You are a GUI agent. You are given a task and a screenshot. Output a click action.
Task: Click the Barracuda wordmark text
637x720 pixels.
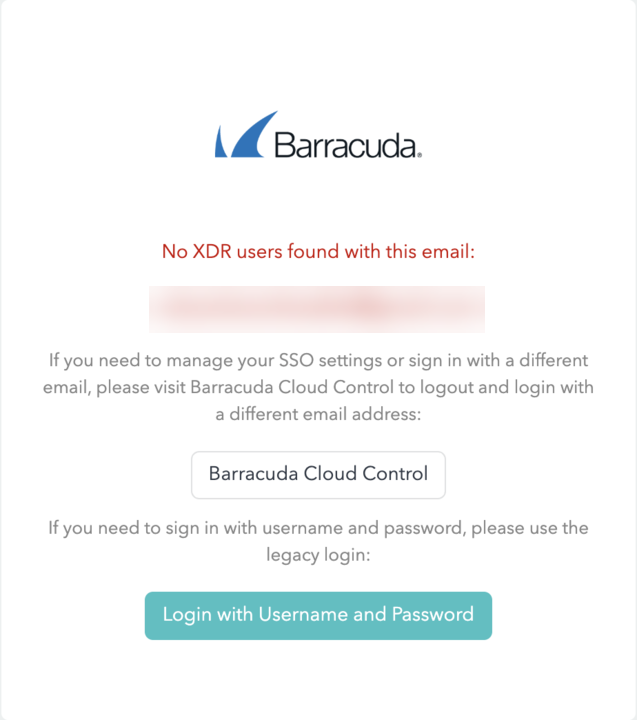[342, 145]
